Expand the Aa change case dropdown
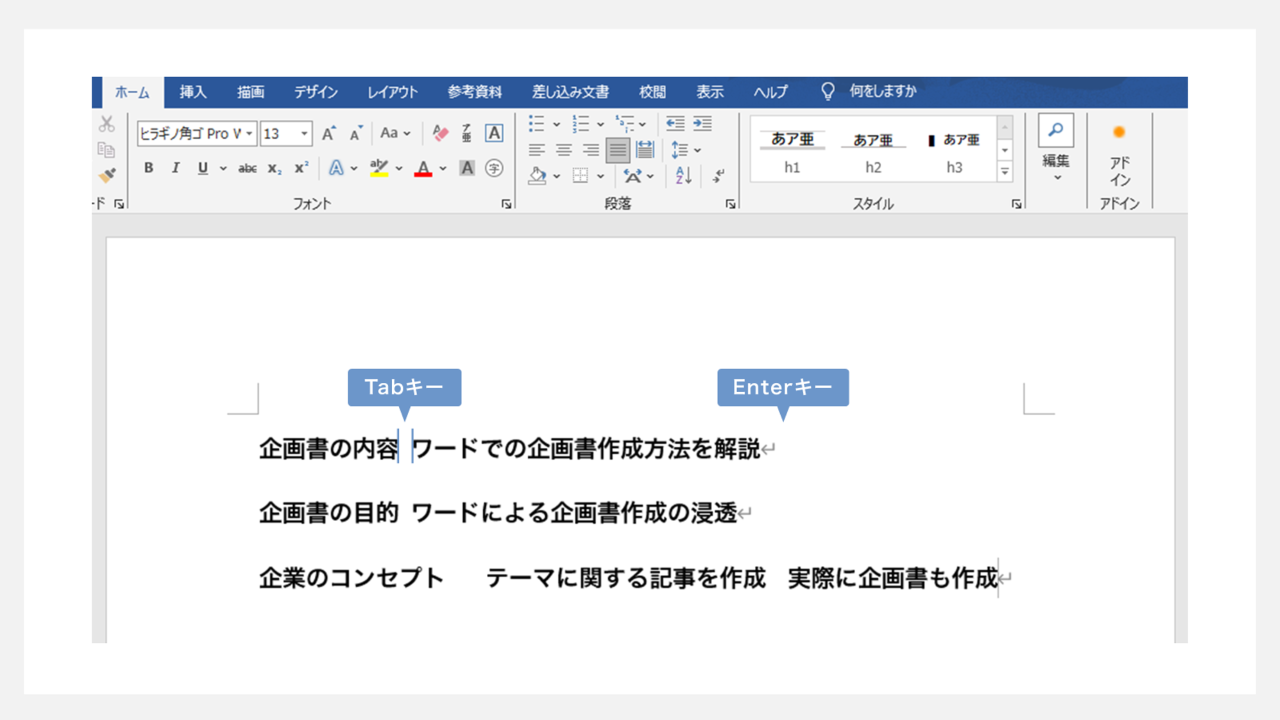The image size is (1280, 720). [x=394, y=133]
